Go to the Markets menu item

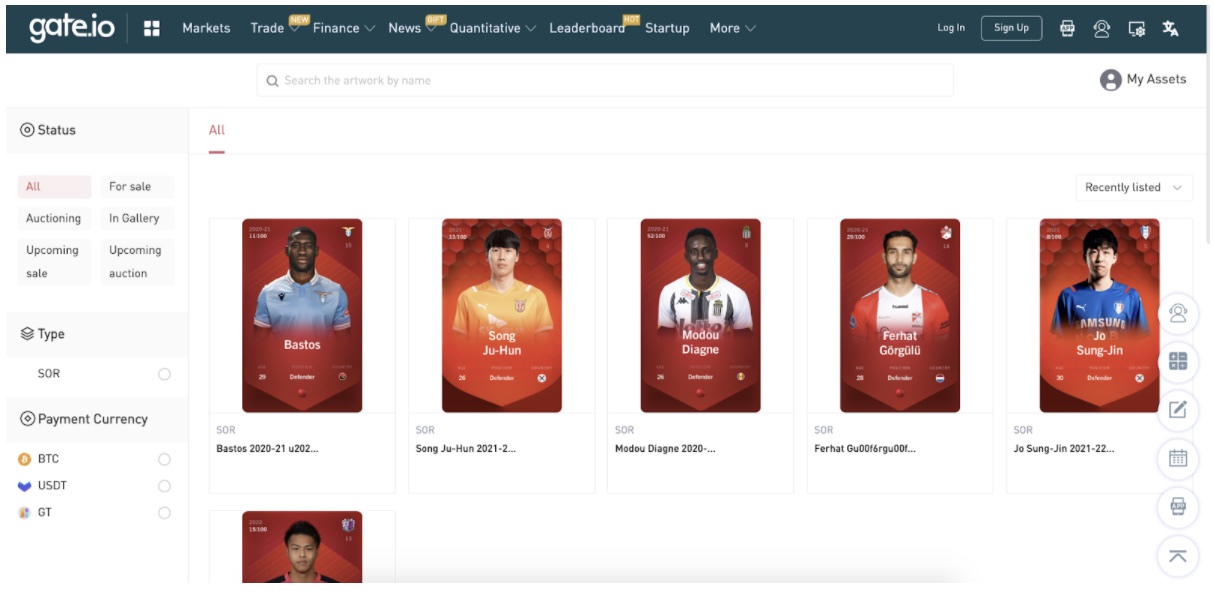pyautogui.click(x=206, y=28)
